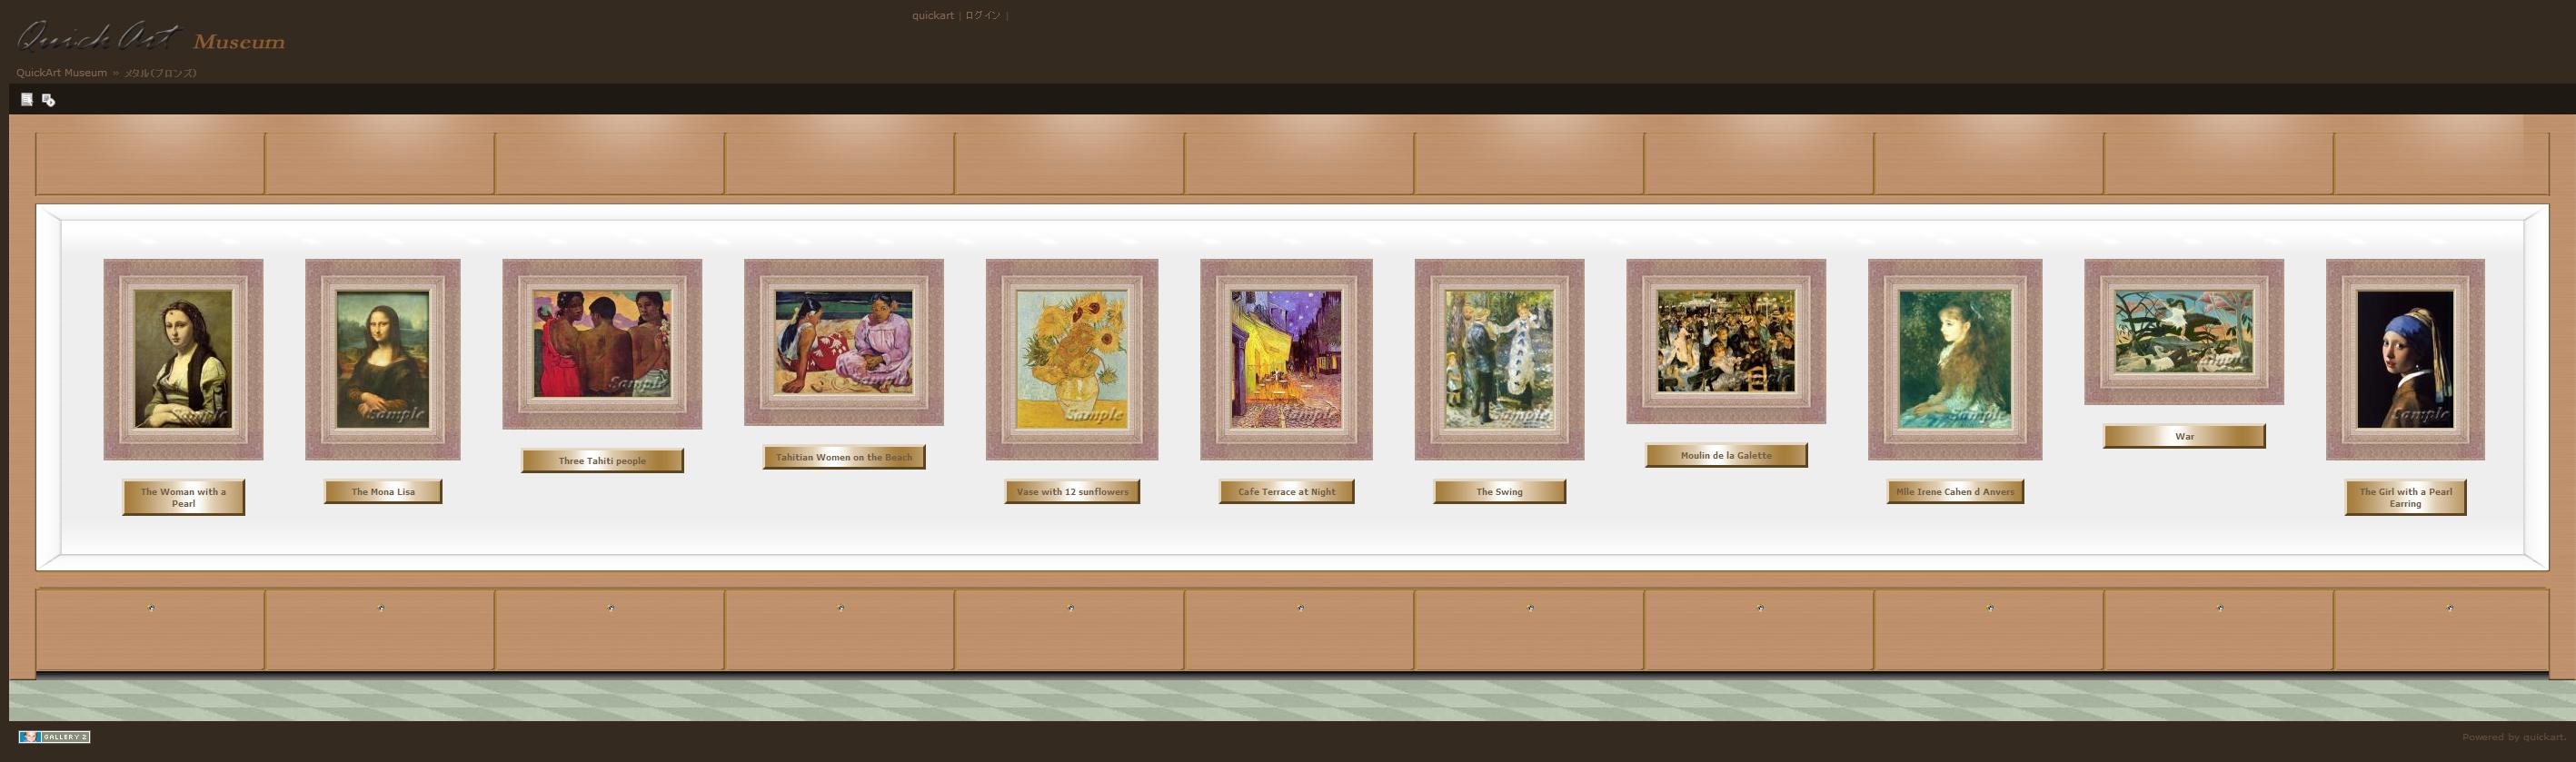Screen dimensions: 2576x762
Task: Click the Three Tahiti people name plate
Action: click(602, 461)
